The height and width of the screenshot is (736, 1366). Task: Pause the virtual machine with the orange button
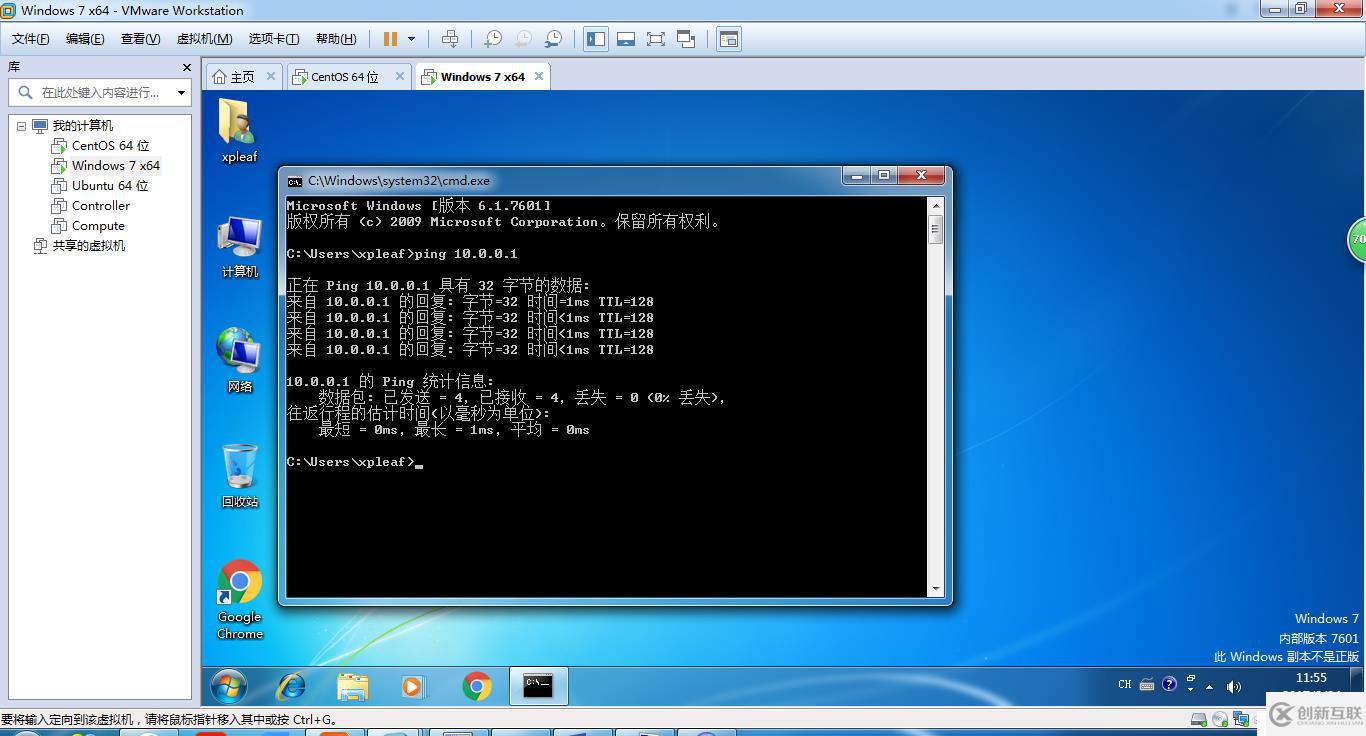(390, 39)
